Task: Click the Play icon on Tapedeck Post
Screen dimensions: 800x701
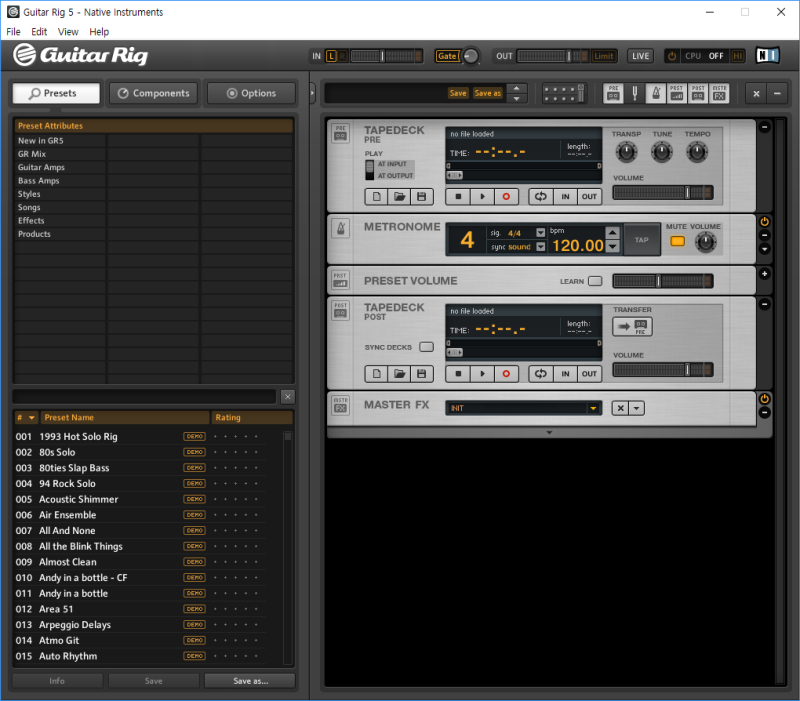Action: pyautogui.click(x=481, y=373)
